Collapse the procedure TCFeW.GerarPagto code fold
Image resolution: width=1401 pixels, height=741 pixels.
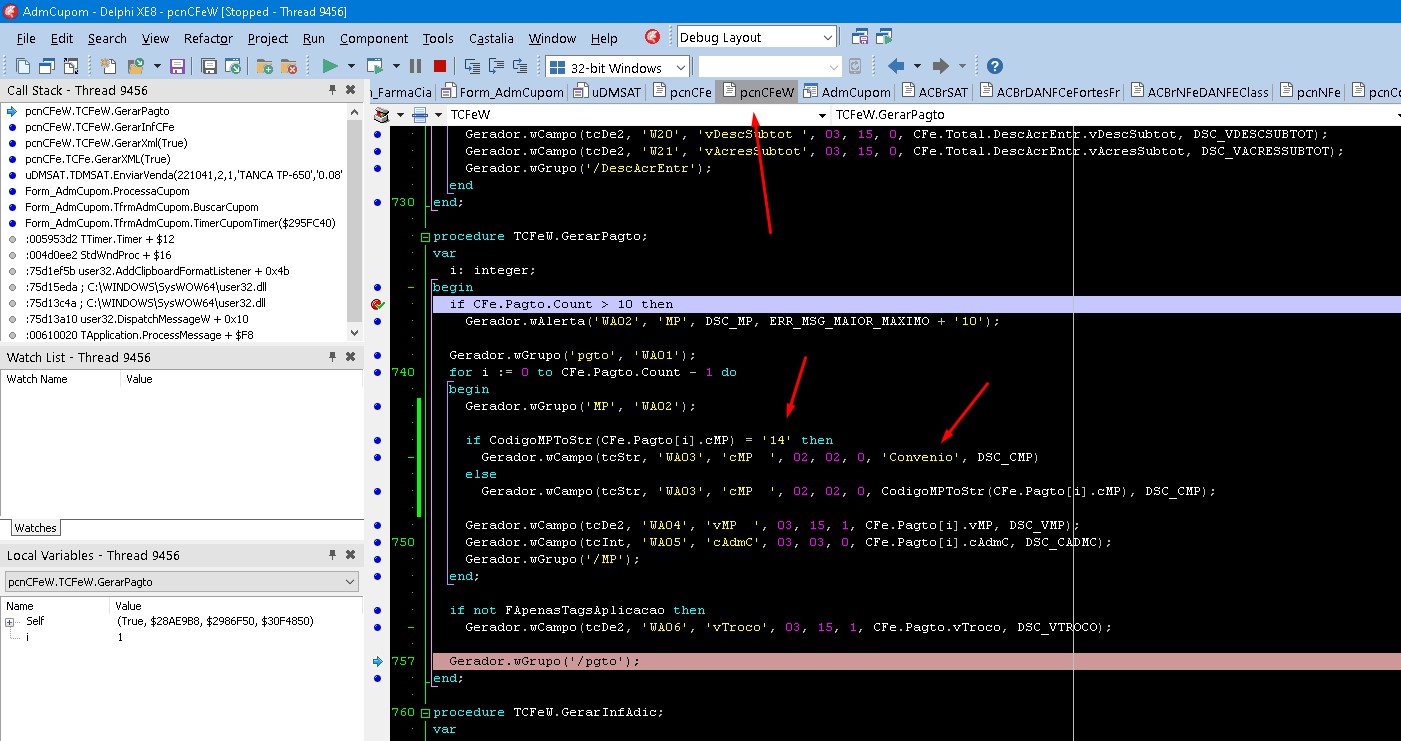(424, 237)
